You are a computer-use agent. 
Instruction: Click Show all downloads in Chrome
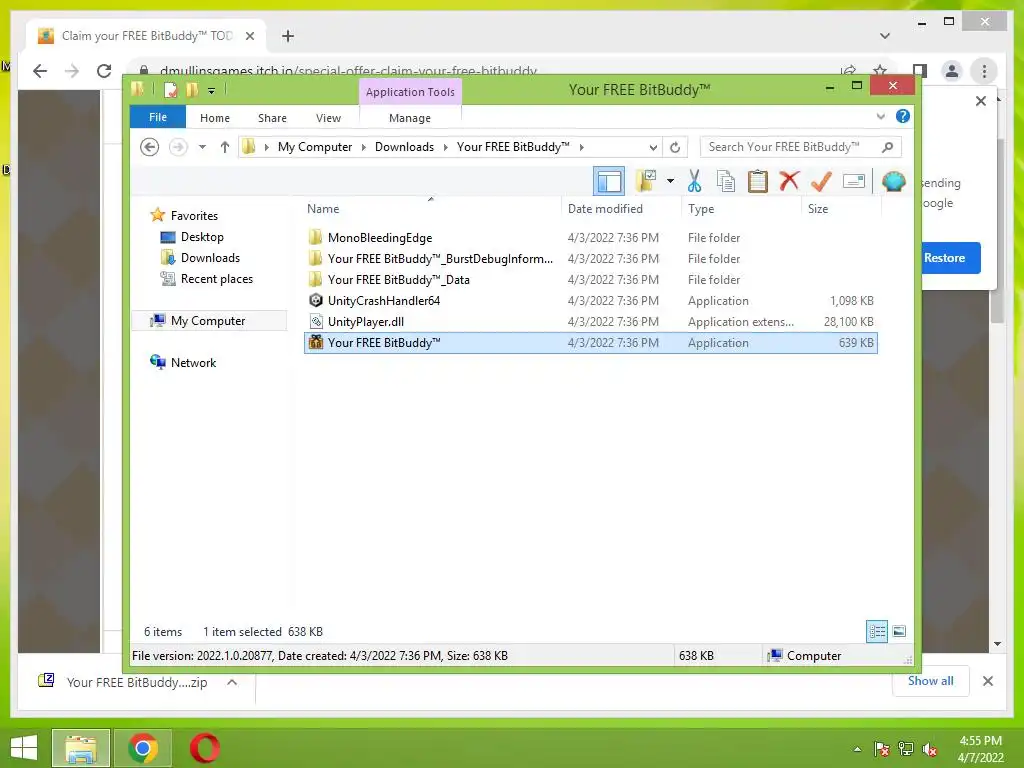931,681
